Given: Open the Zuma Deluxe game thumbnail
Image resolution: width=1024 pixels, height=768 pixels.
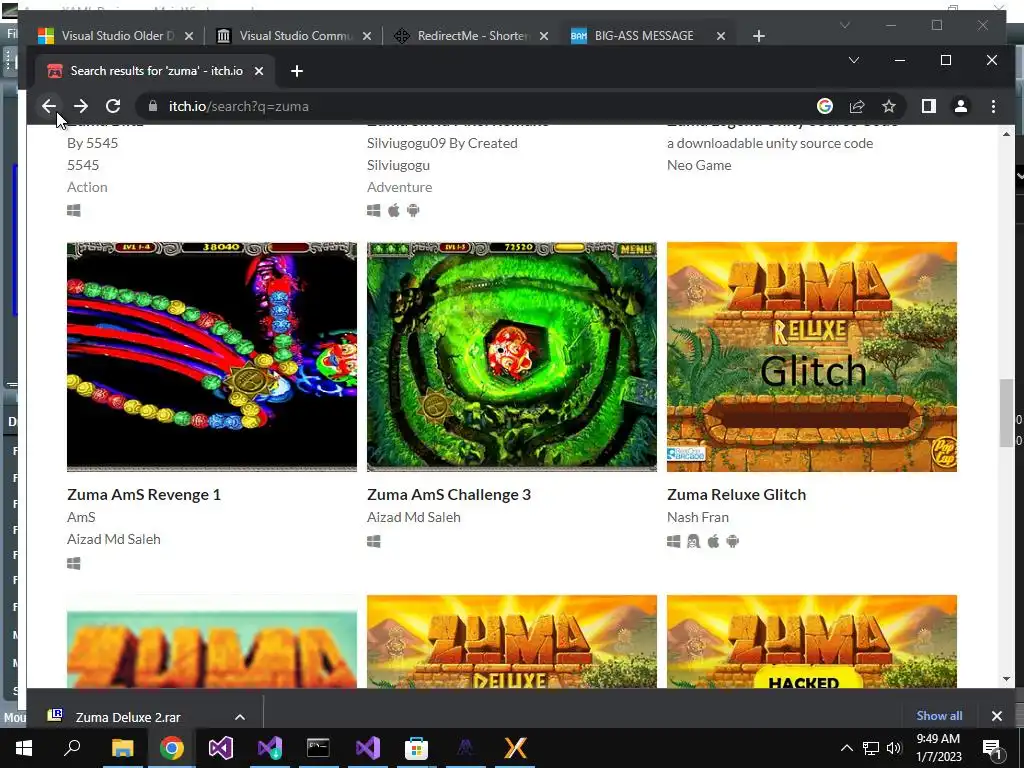Looking at the screenshot, I should 511,641.
